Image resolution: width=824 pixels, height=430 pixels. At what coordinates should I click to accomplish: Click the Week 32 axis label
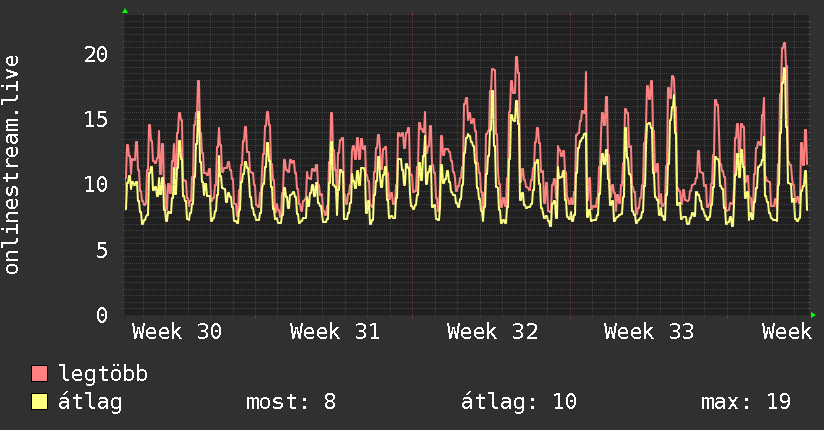pos(492,332)
